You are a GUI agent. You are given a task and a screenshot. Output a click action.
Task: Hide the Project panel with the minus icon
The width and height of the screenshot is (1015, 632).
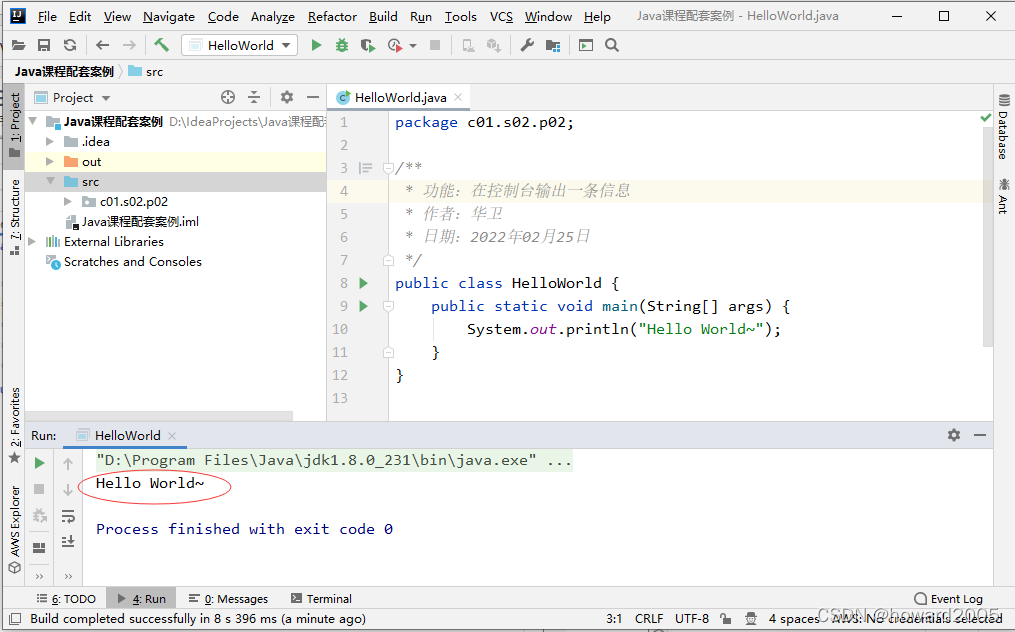point(313,97)
